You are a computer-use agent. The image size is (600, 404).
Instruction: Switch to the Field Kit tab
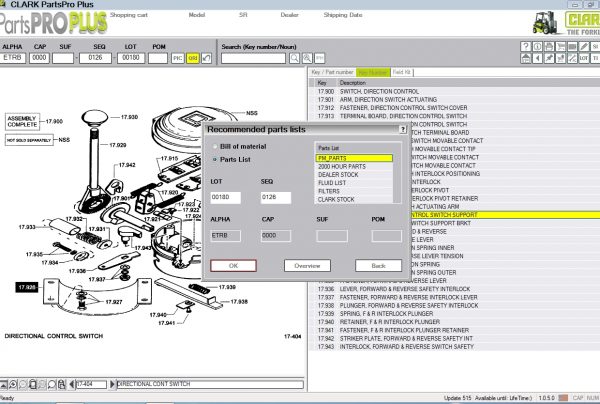point(402,72)
